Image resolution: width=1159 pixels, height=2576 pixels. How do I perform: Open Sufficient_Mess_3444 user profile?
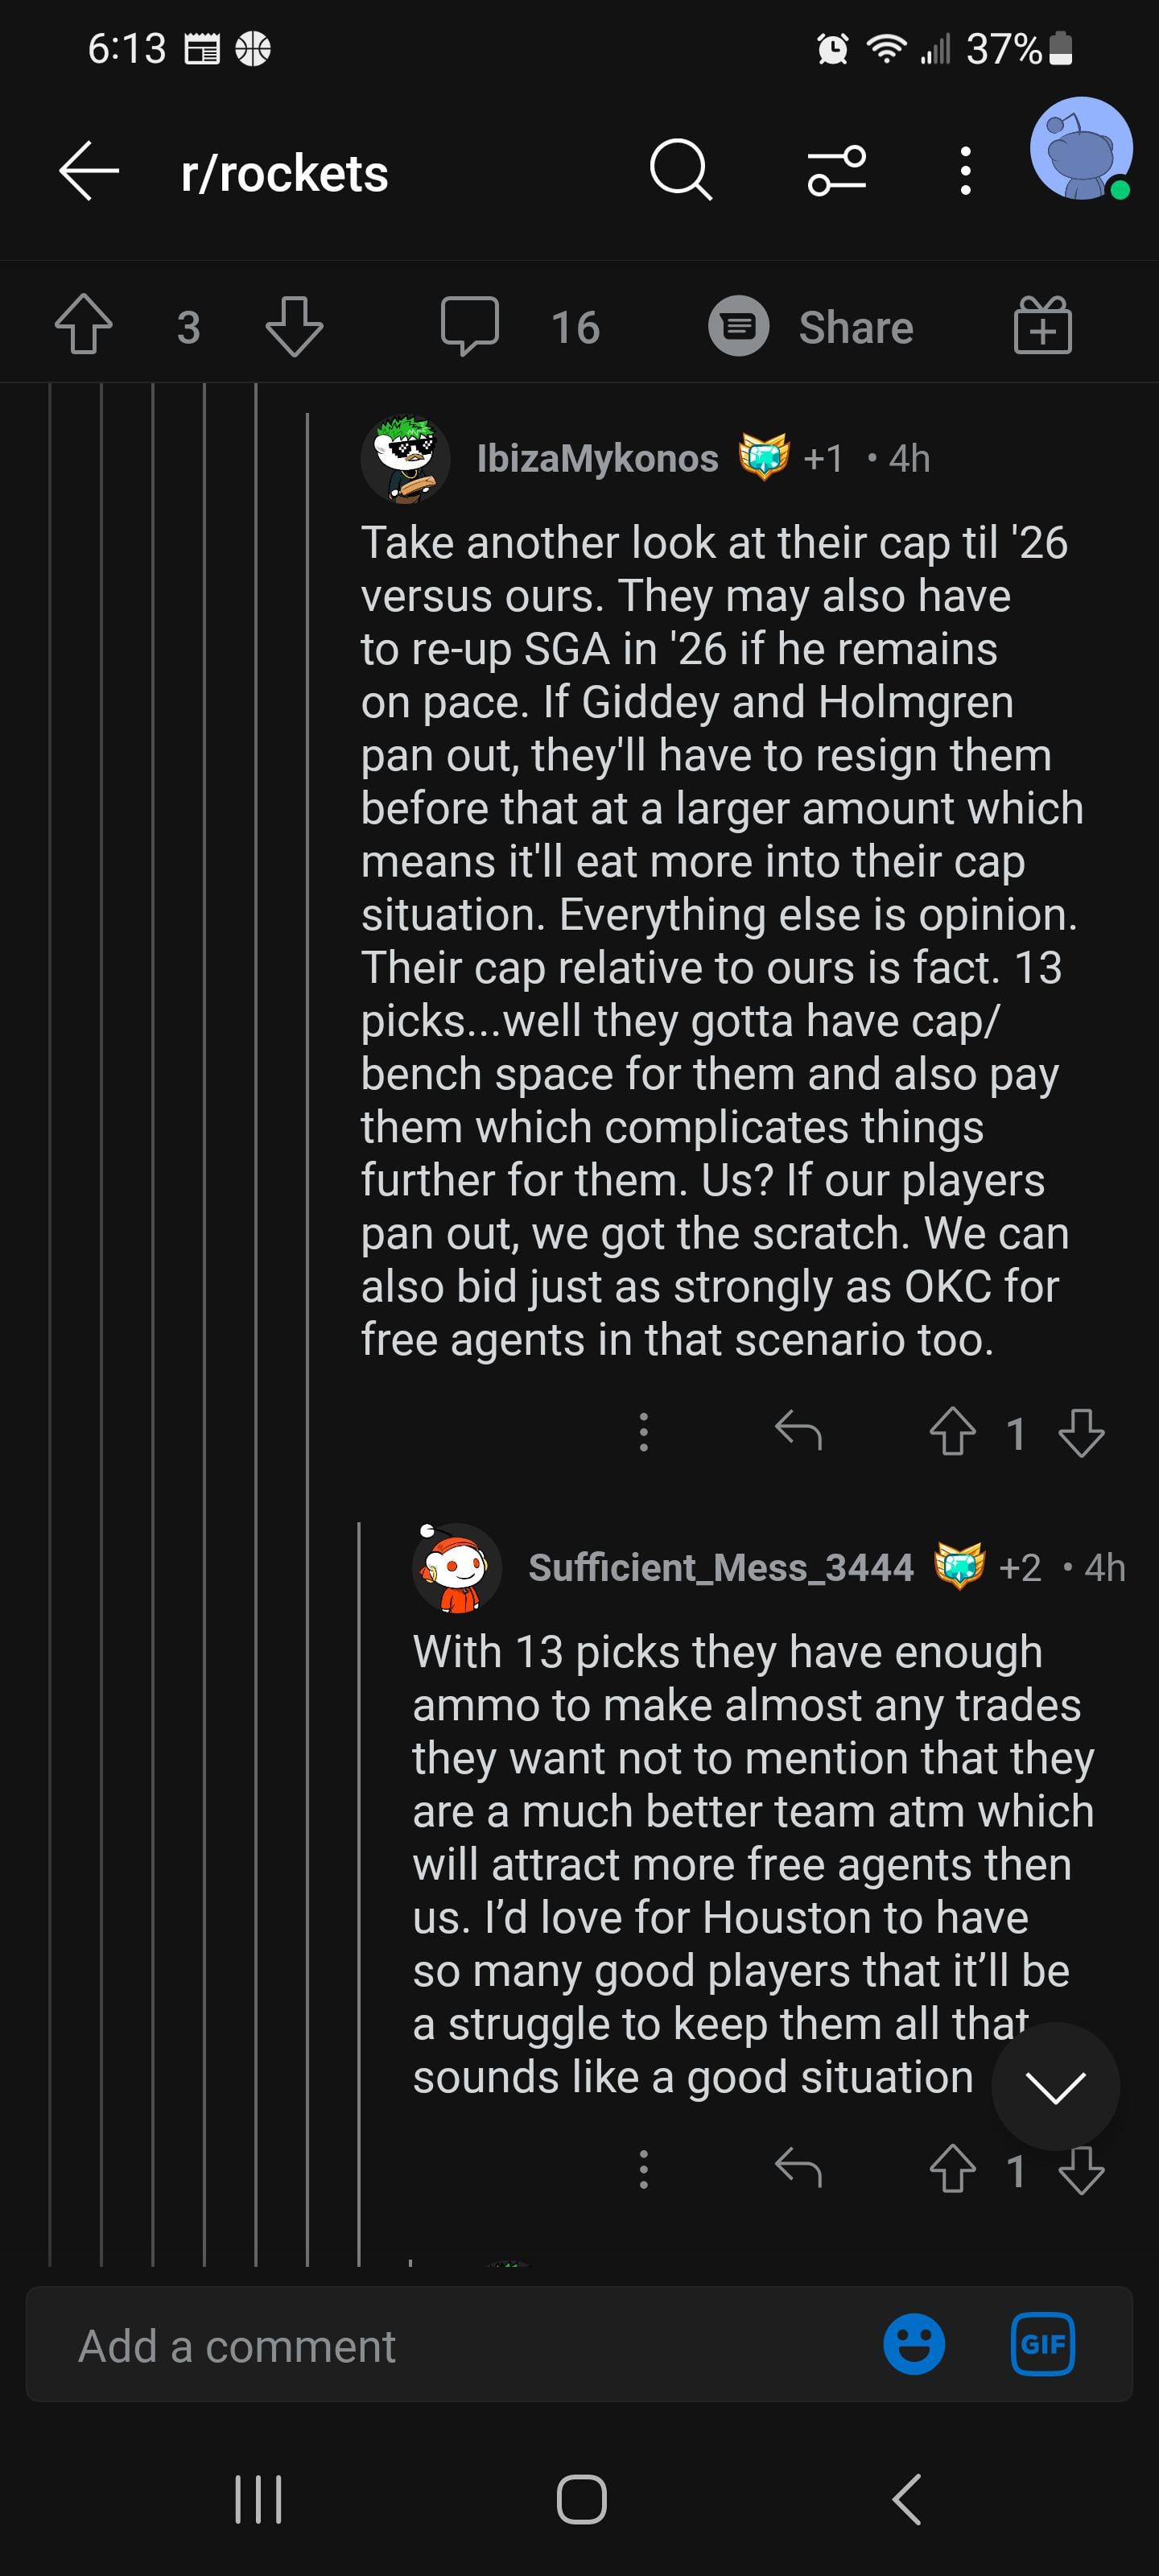pyautogui.click(x=720, y=1567)
